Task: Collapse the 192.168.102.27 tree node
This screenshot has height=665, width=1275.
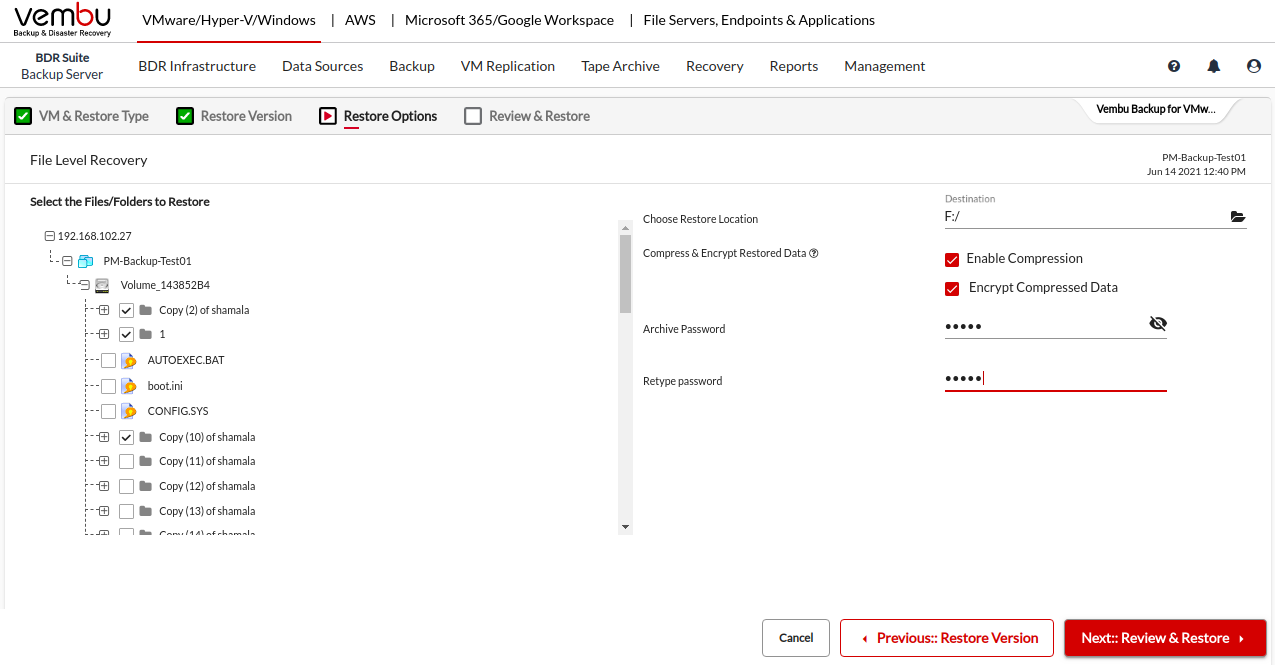Action: [x=49, y=236]
